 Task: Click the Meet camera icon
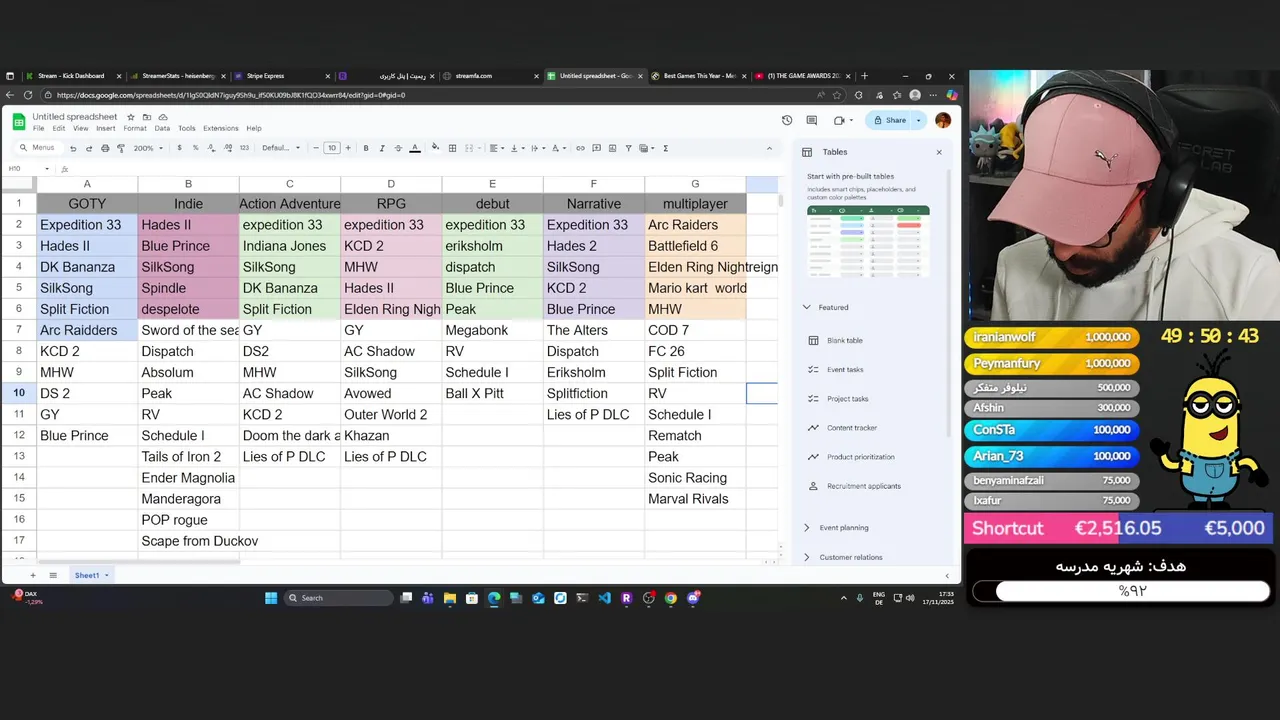click(839, 120)
